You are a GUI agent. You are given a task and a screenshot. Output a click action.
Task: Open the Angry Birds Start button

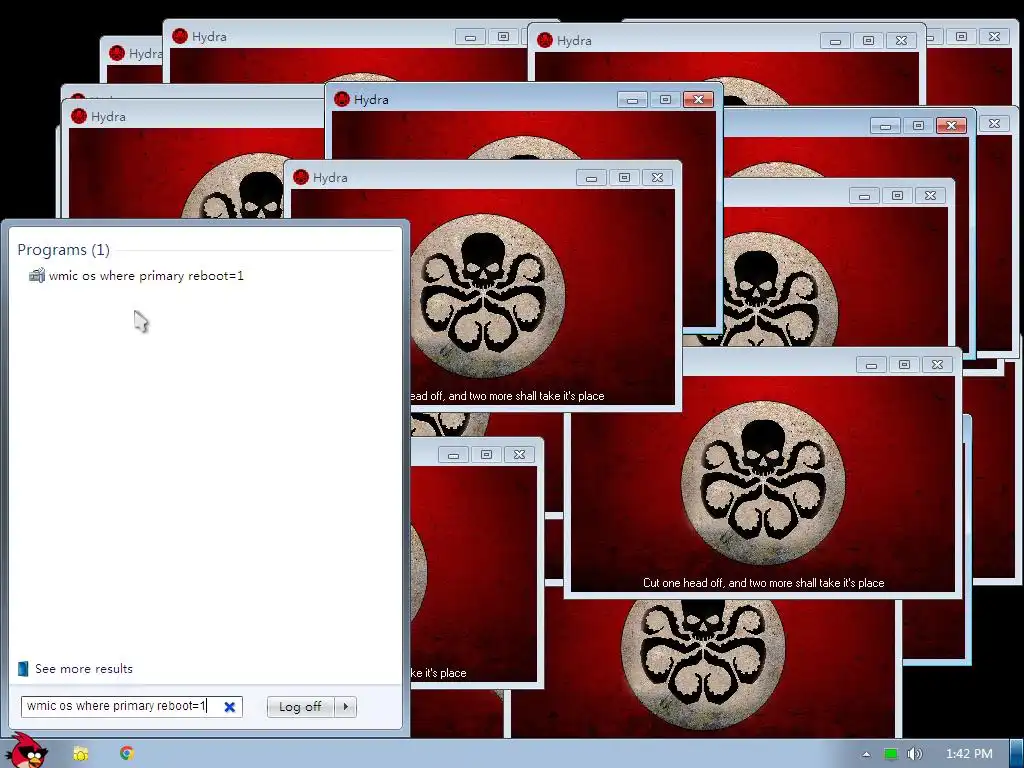coord(26,751)
